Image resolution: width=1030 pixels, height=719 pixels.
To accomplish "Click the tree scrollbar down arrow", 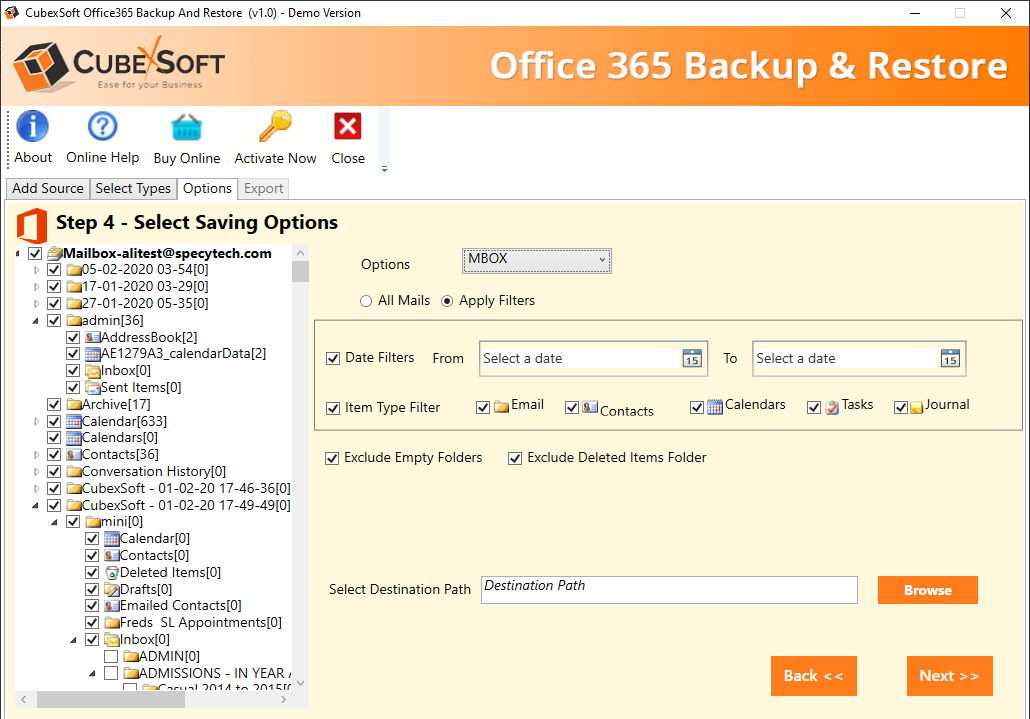I will [301, 684].
